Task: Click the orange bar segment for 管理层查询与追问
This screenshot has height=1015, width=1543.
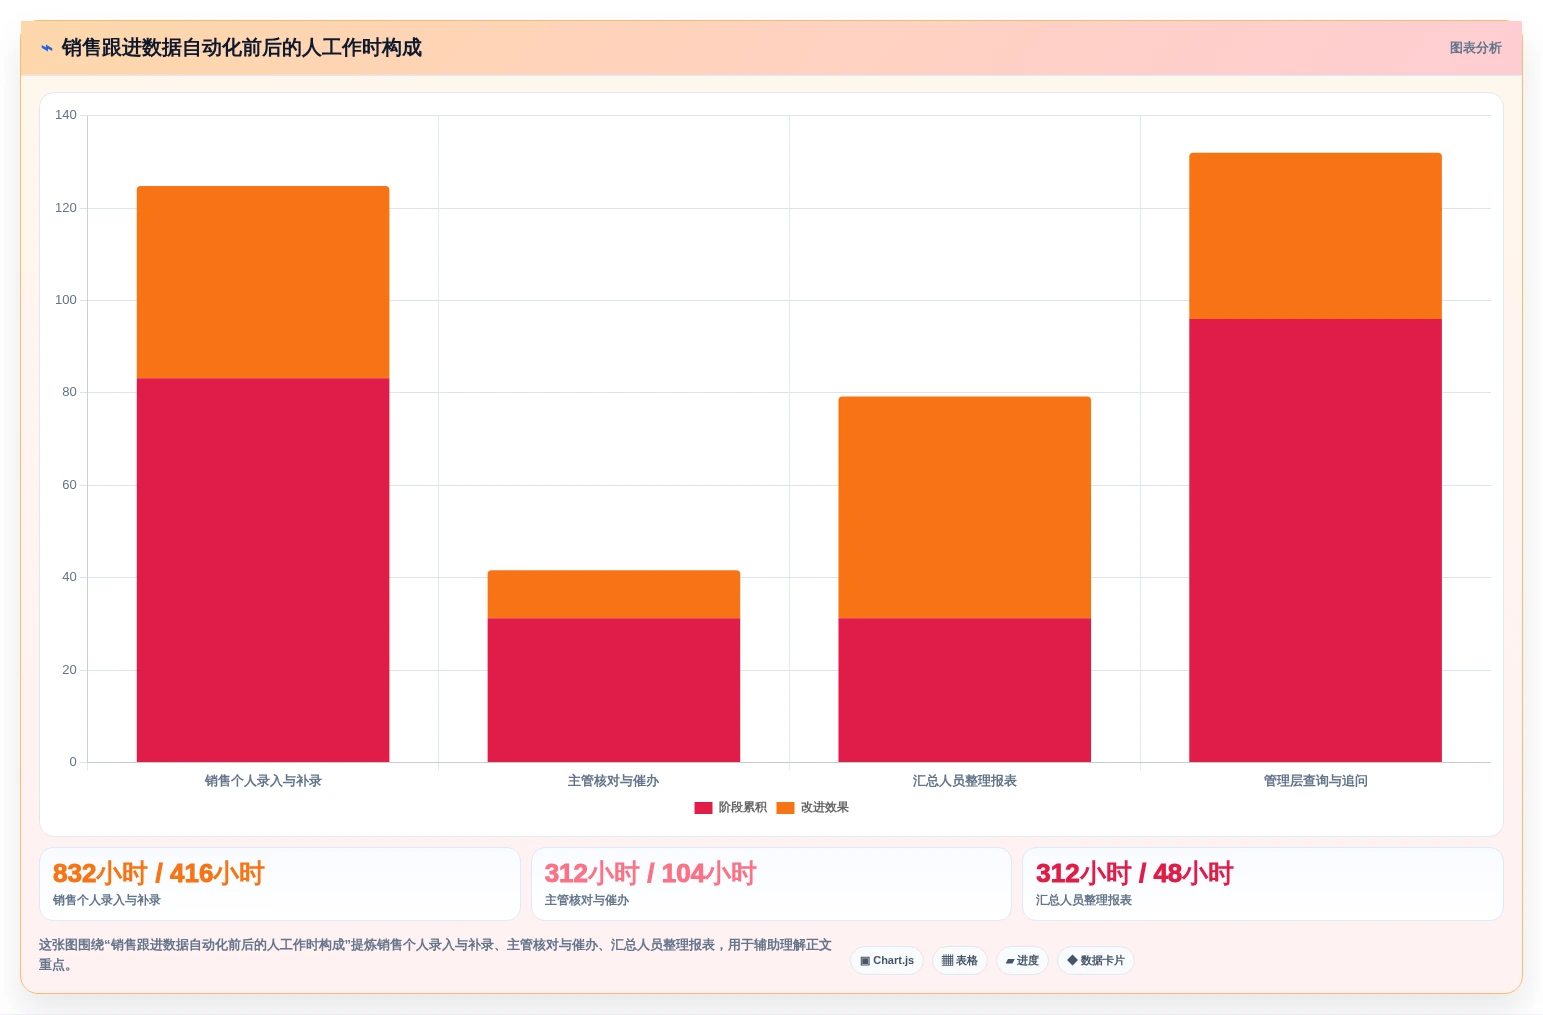Action: [x=1315, y=236]
